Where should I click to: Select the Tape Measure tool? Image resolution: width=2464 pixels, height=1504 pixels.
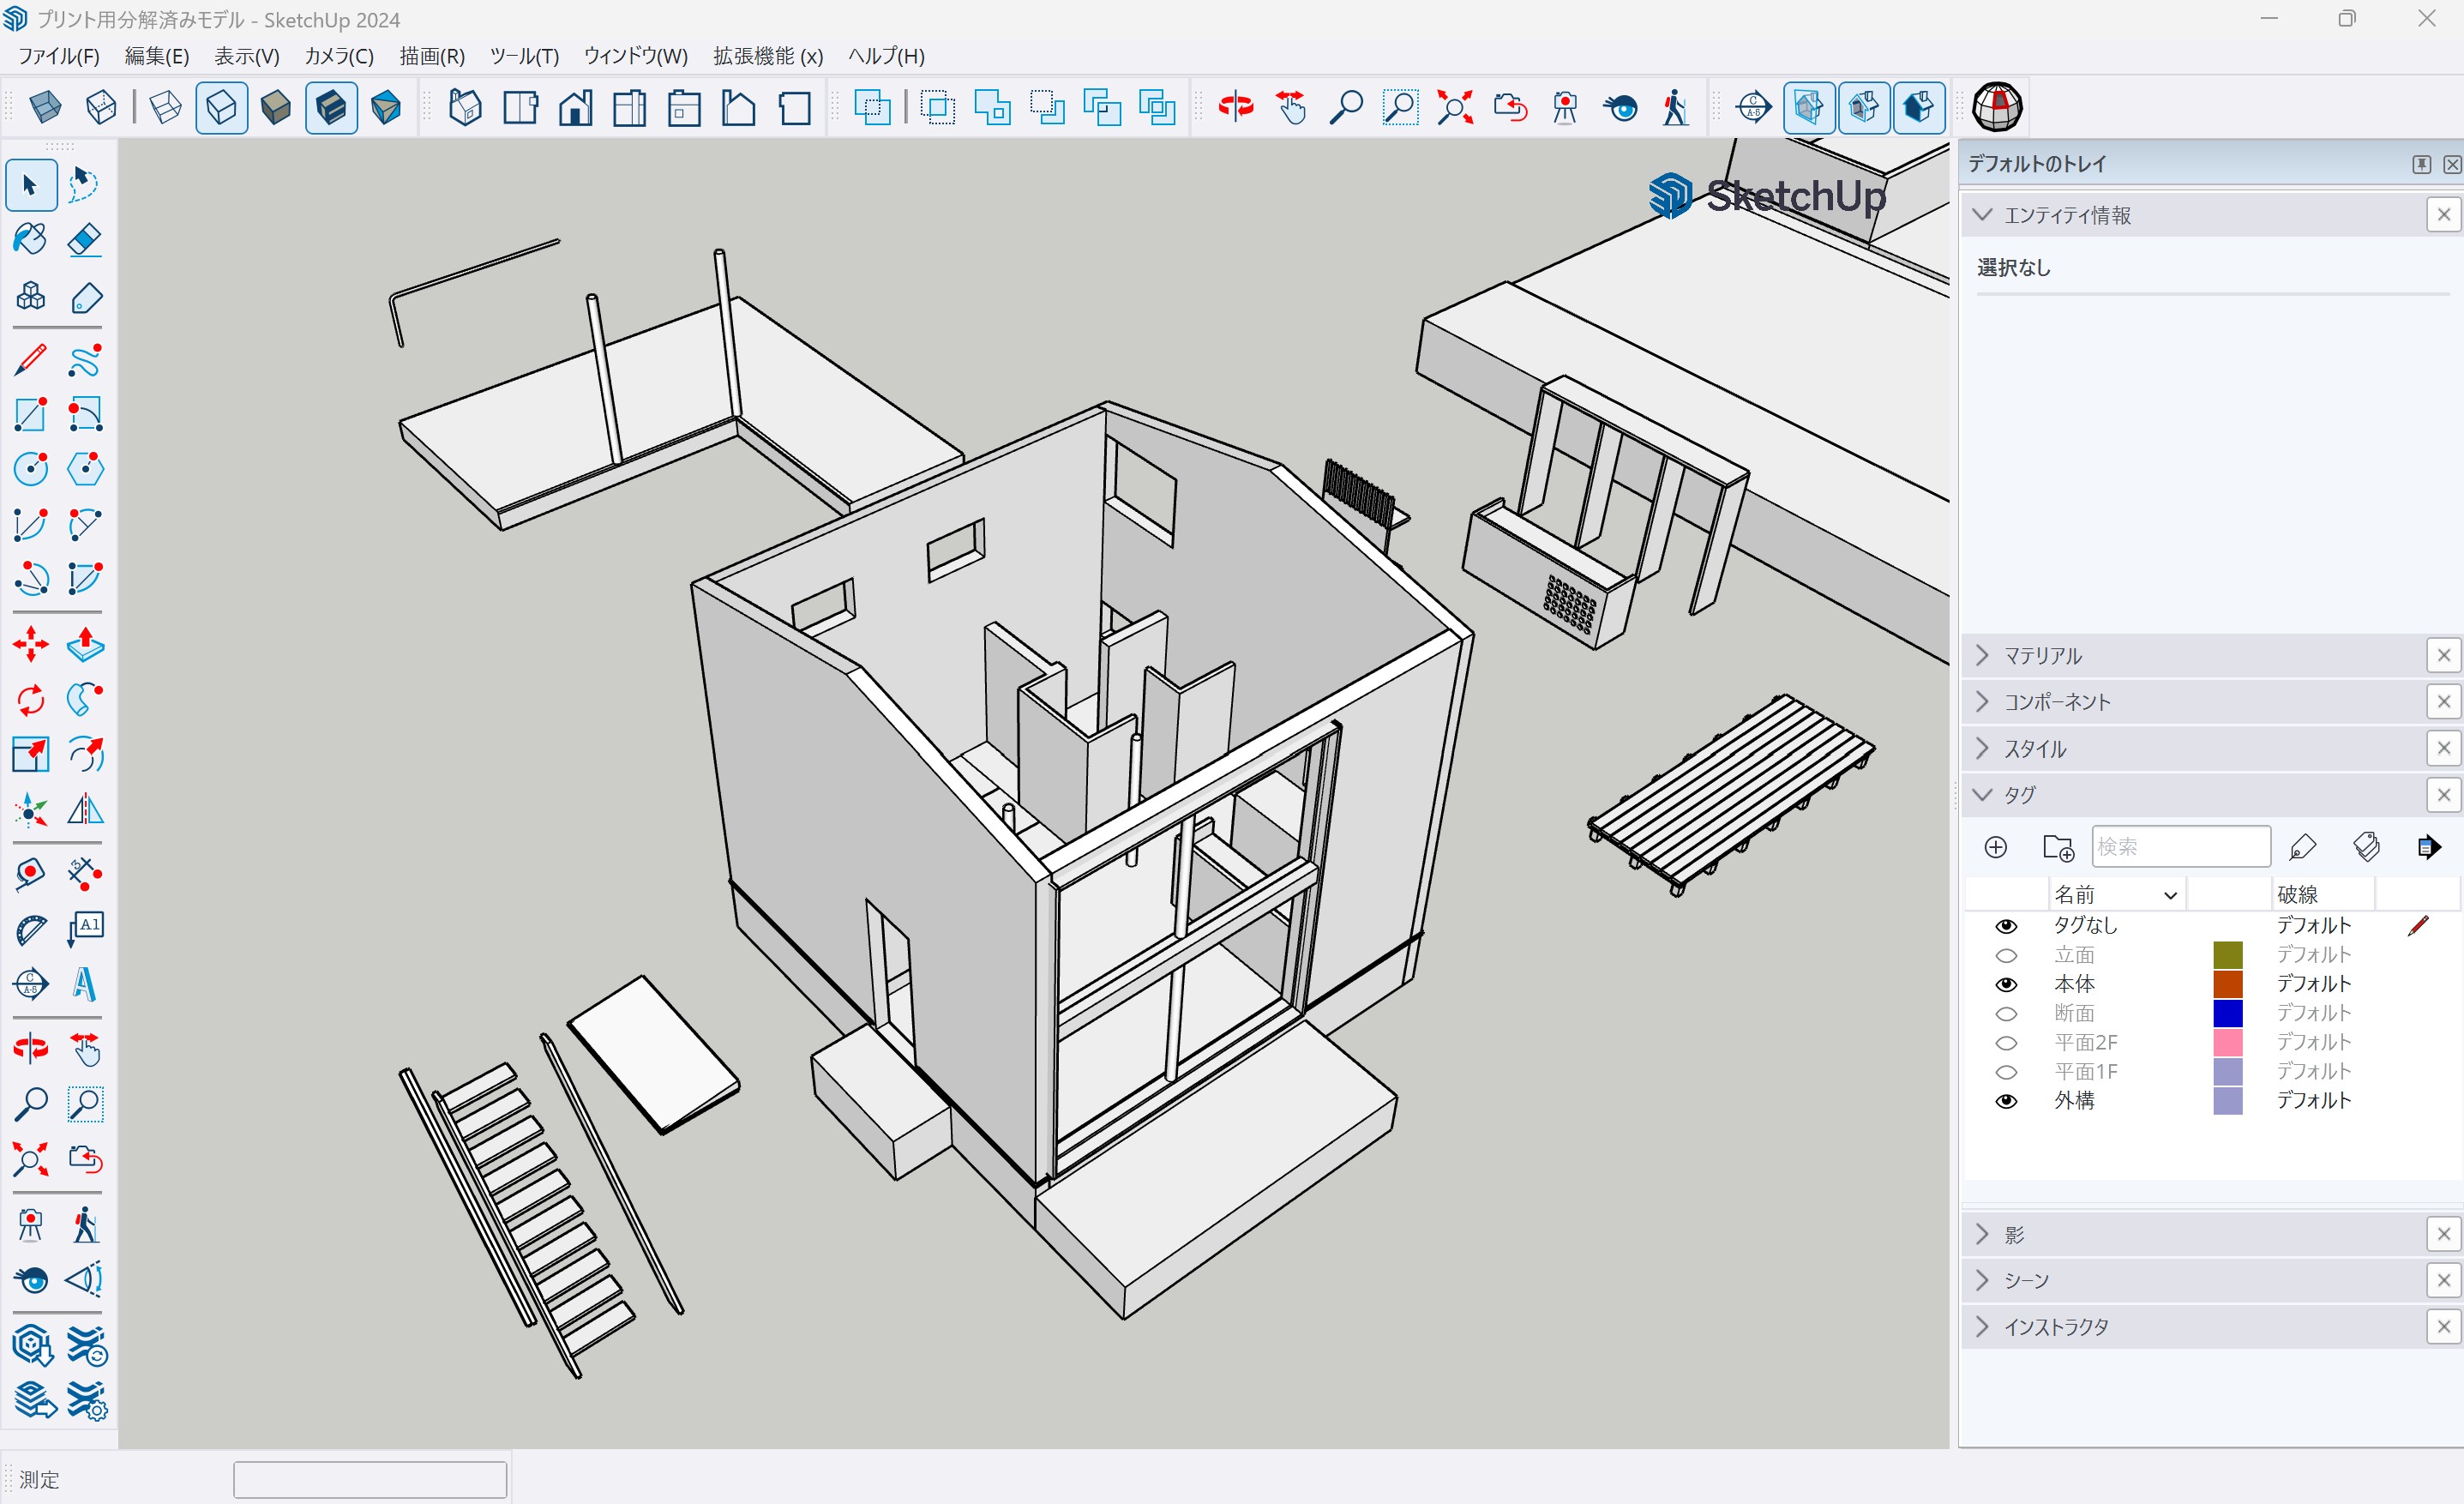tap(30, 874)
